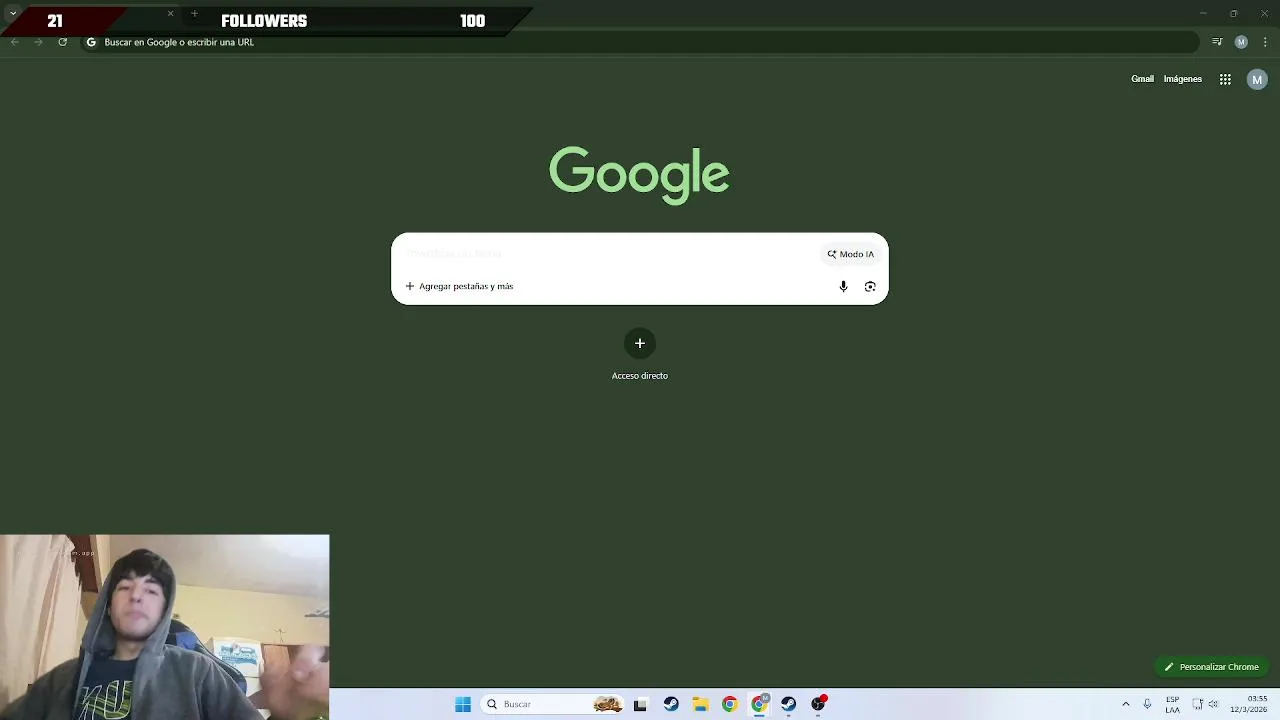The width and height of the screenshot is (1280, 720).
Task: Show hidden system tray icons
Action: (1126, 704)
